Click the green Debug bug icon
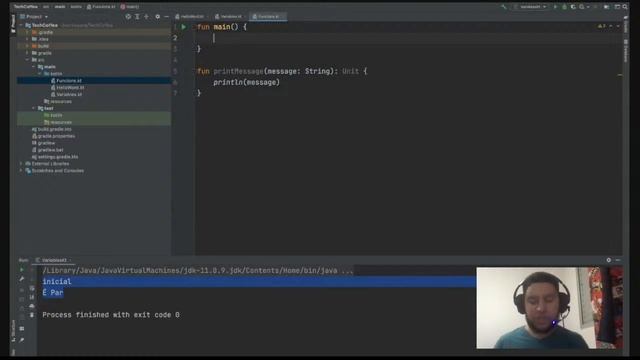Screen dimensions: 640x360 coord(564,7)
